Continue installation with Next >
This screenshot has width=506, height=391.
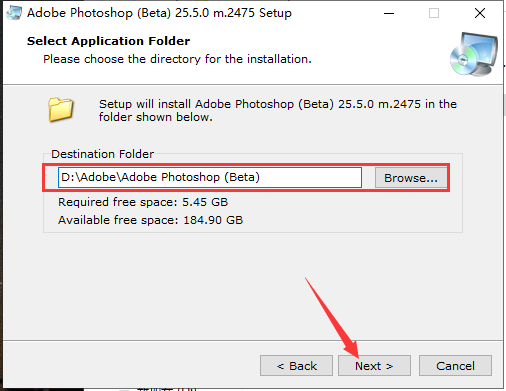pos(374,366)
